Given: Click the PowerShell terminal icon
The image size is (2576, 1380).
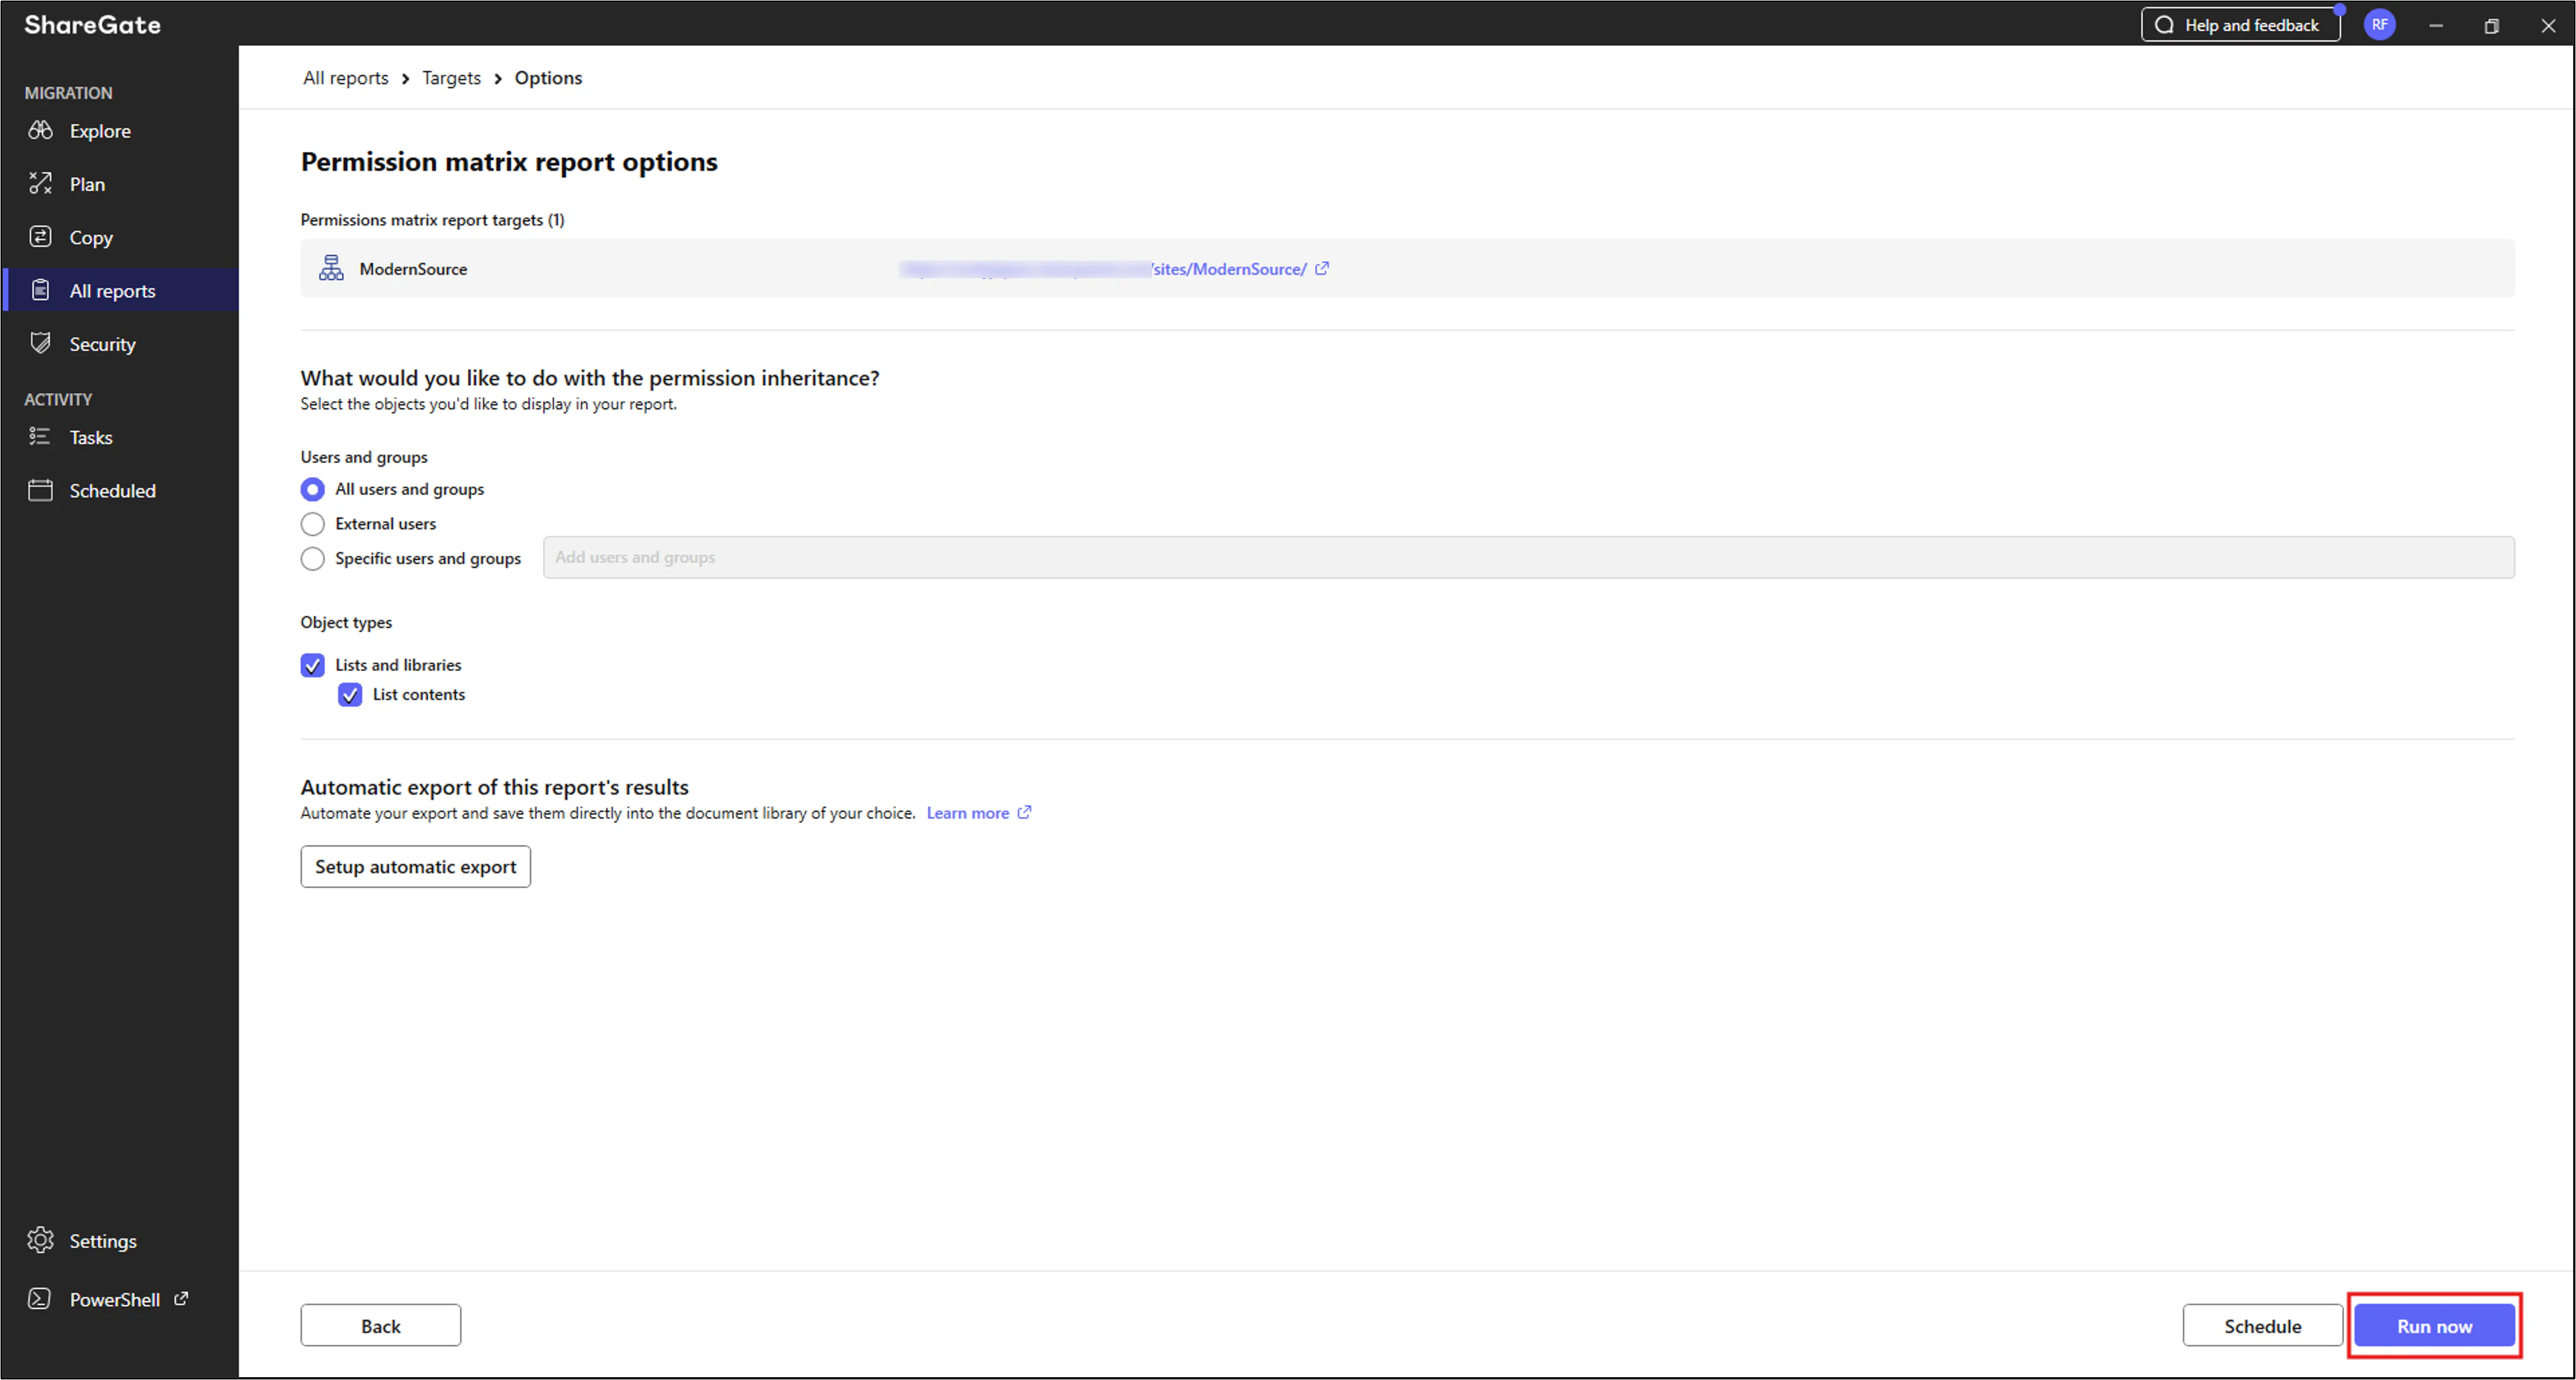Looking at the screenshot, I should pyautogui.click(x=40, y=1299).
